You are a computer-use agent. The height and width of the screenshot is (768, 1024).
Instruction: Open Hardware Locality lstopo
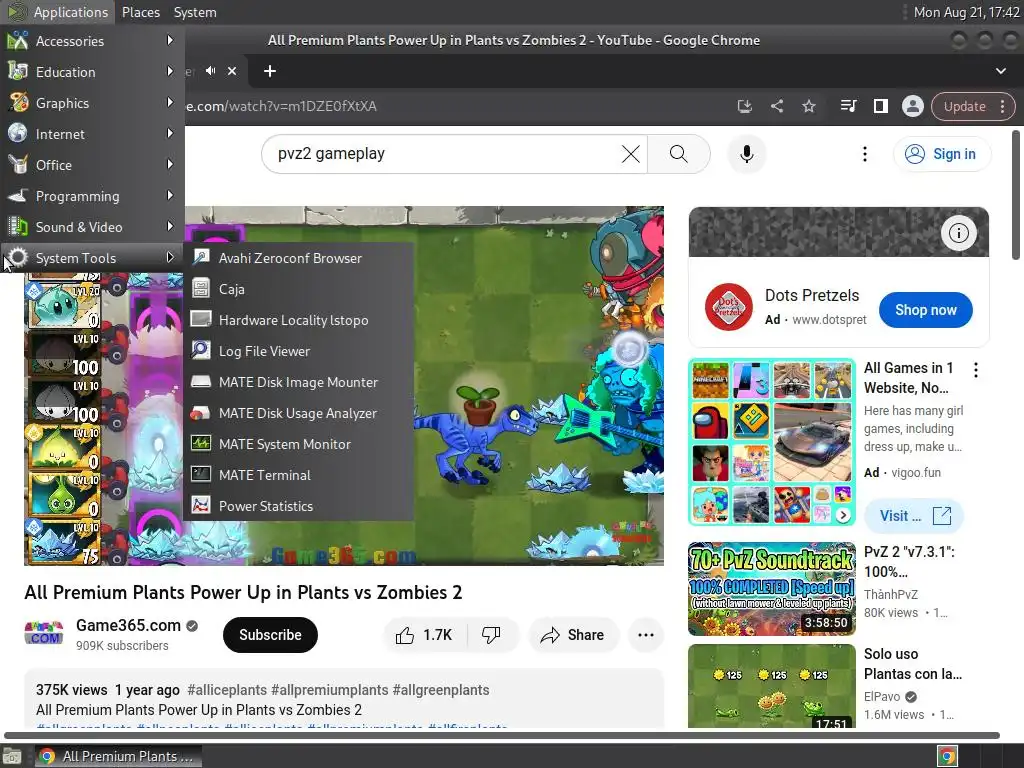coord(298,320)
